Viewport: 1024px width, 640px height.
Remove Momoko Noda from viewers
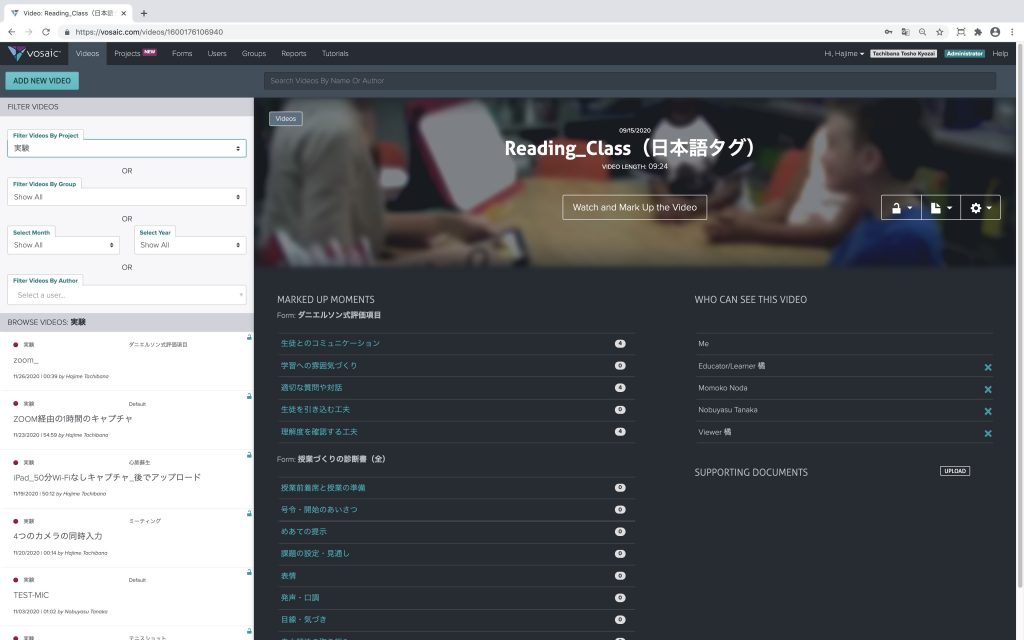(x=987, y=390)
